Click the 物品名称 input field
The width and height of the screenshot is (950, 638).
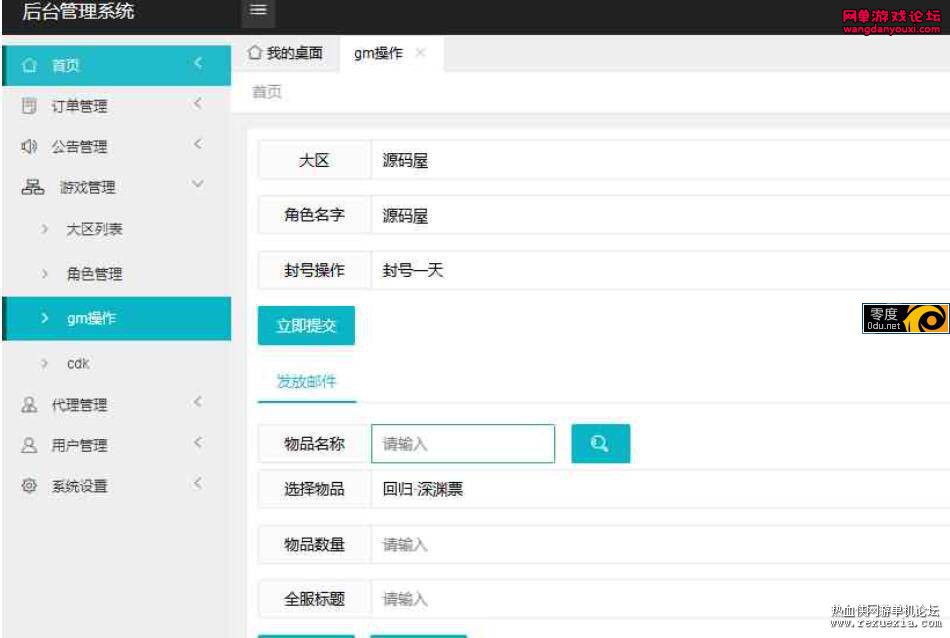[463, 444]
